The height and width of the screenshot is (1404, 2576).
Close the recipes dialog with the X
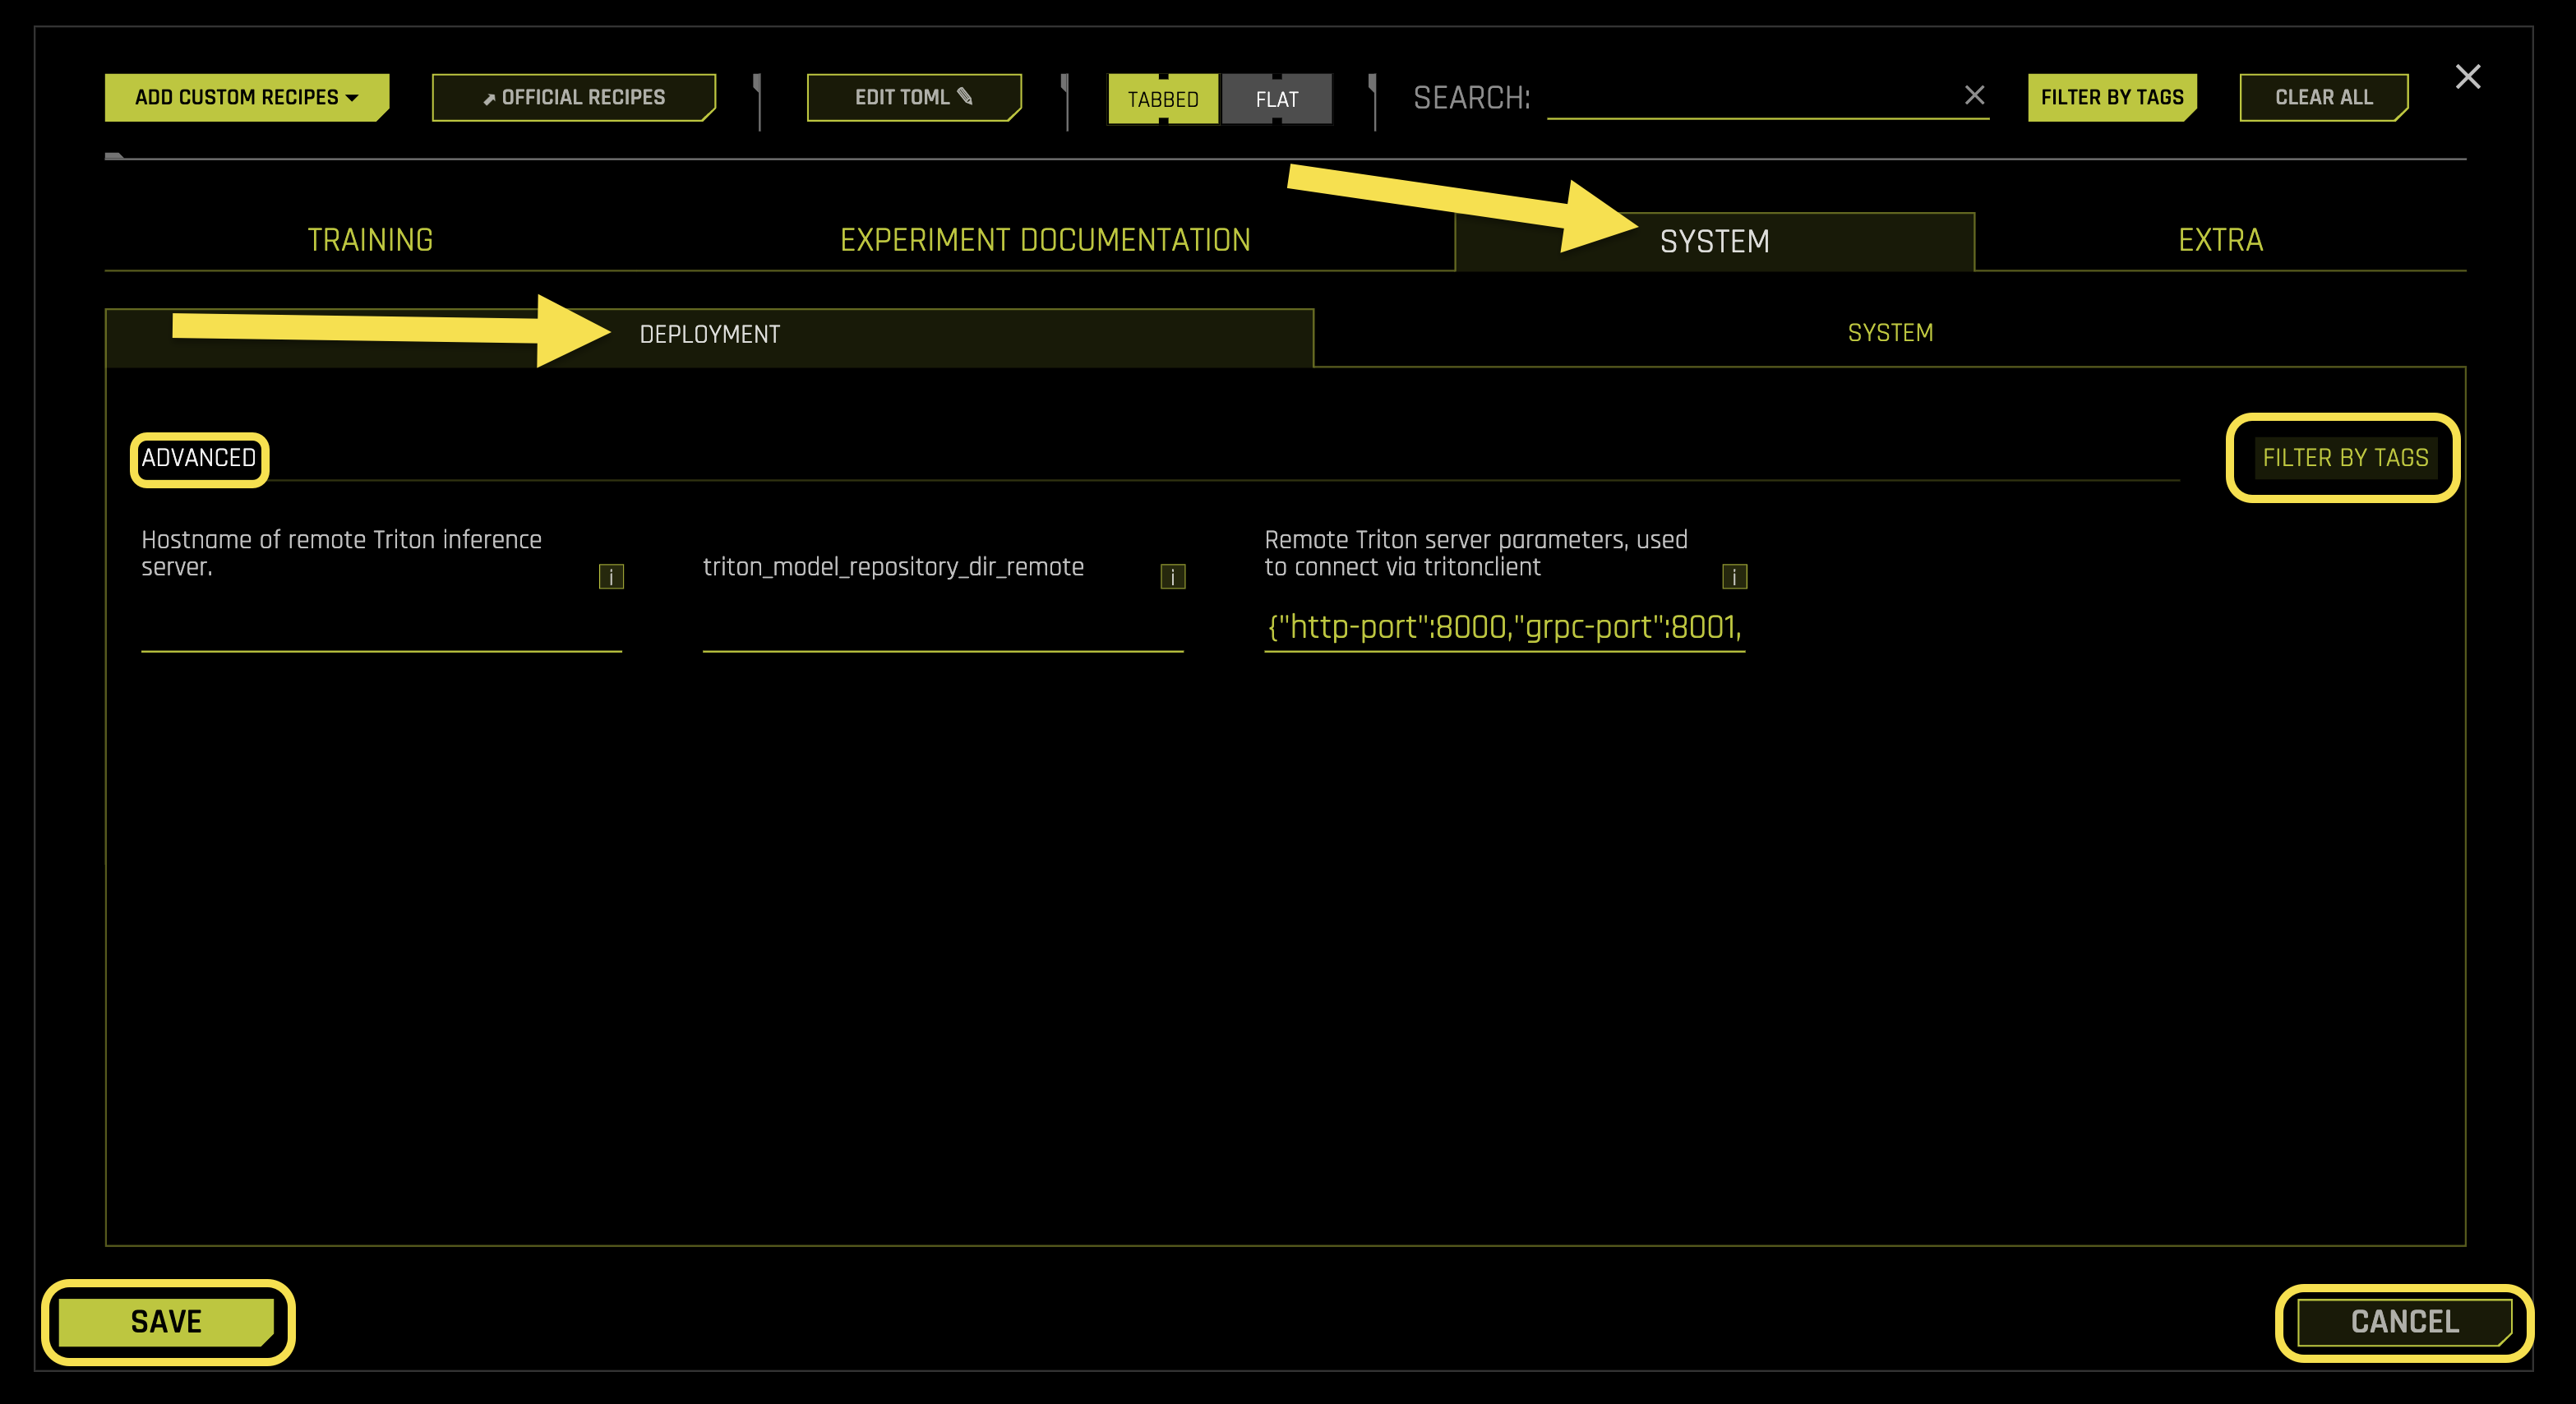2468,77
